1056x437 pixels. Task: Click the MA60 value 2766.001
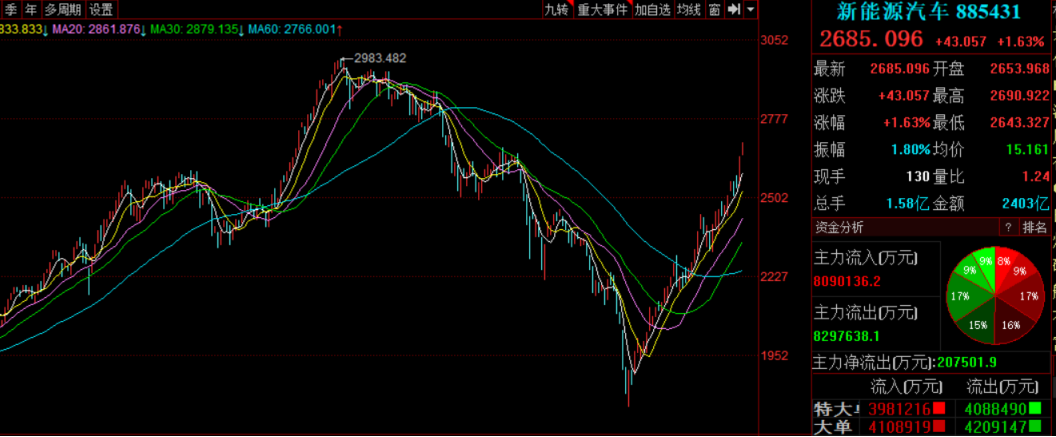click(x=310, y=29)
